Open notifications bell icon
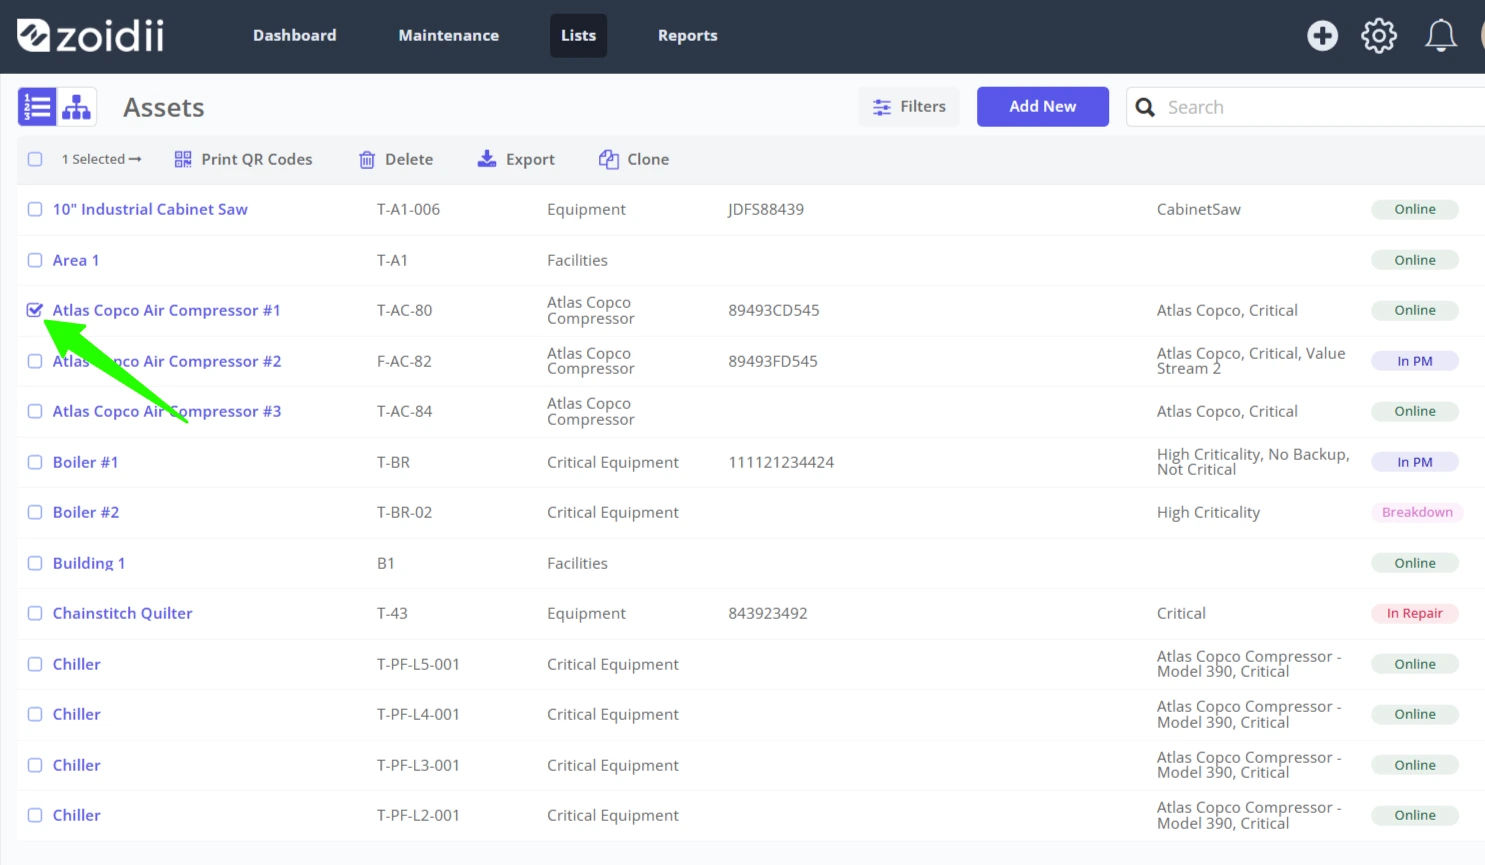Screen dimensions: 1485x865 point(1440,36)
